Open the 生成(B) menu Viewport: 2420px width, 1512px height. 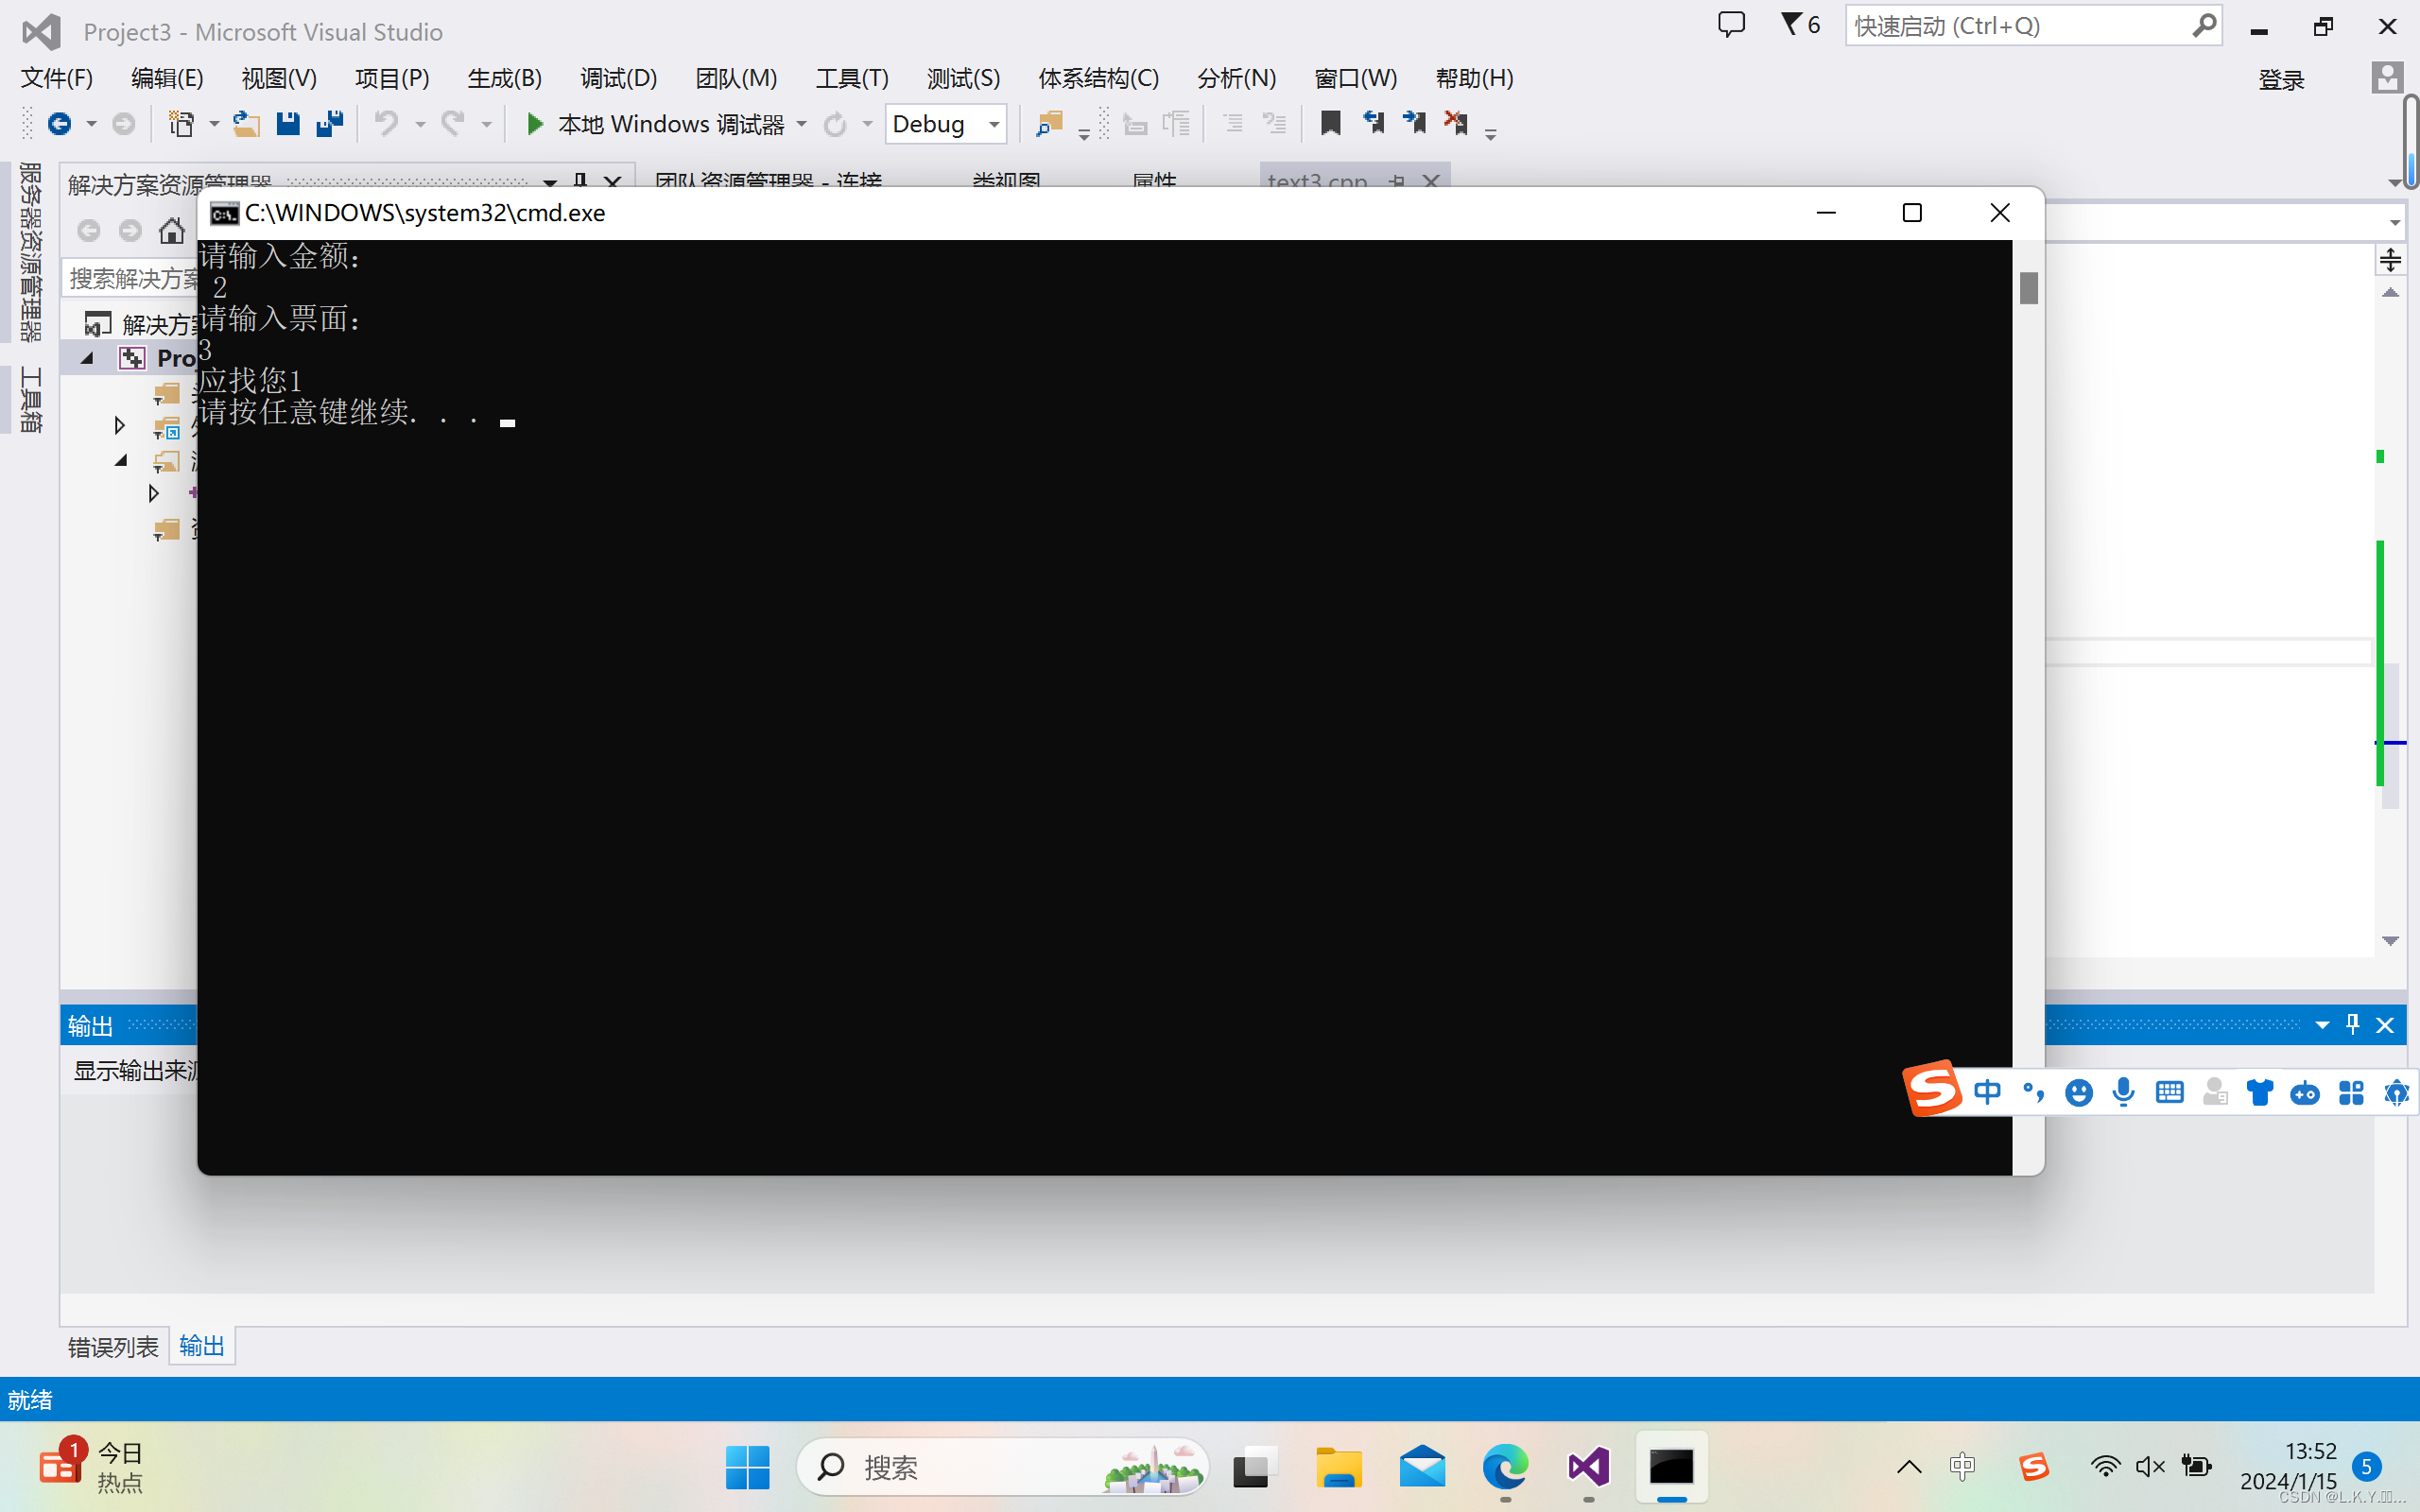point(505,78)
